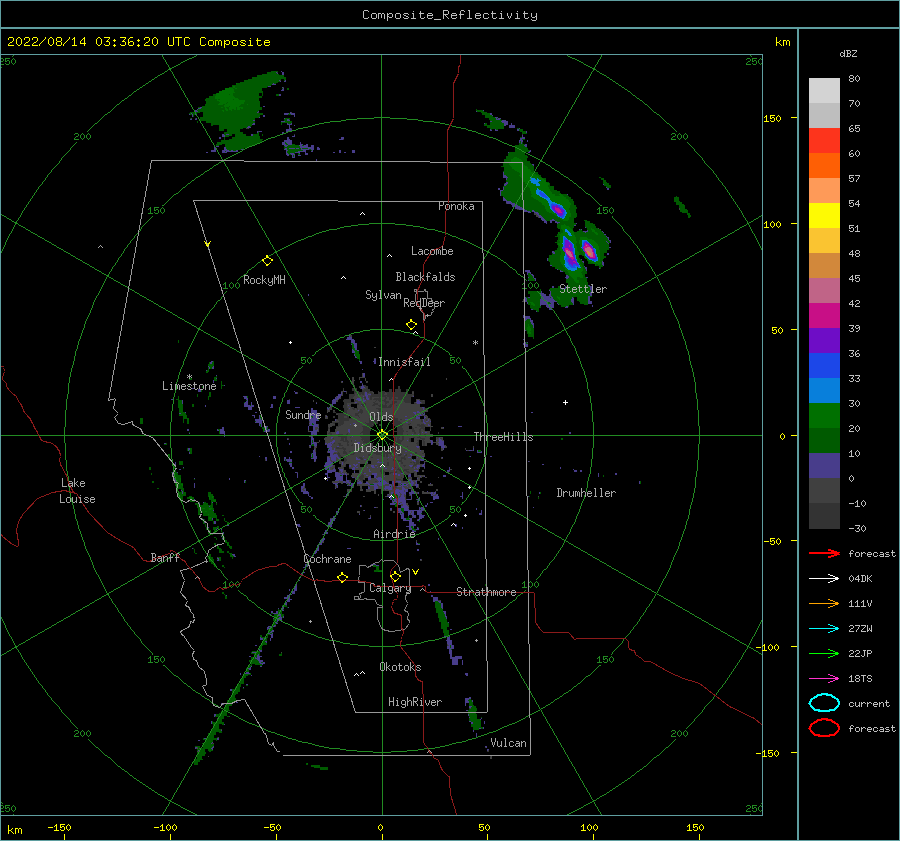Click the yellow diamond marker above Calgary

395,576
